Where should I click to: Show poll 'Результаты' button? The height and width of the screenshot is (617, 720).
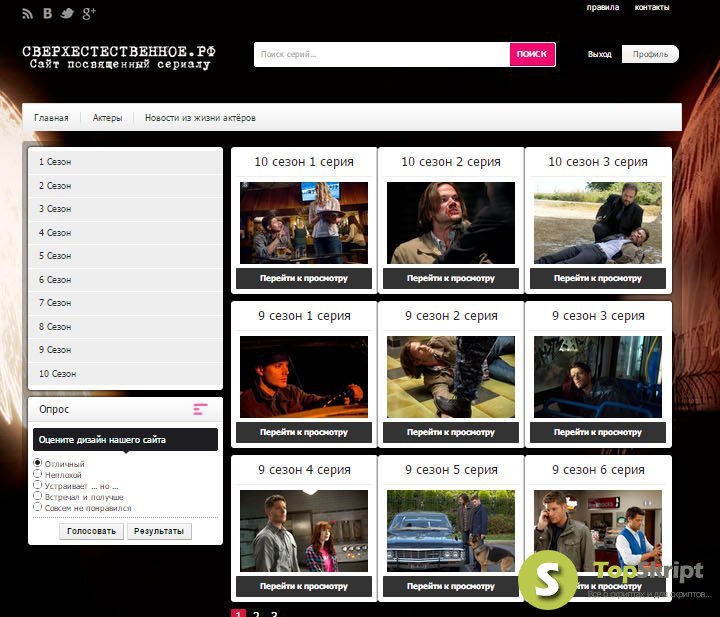click(x=159, y=531)
